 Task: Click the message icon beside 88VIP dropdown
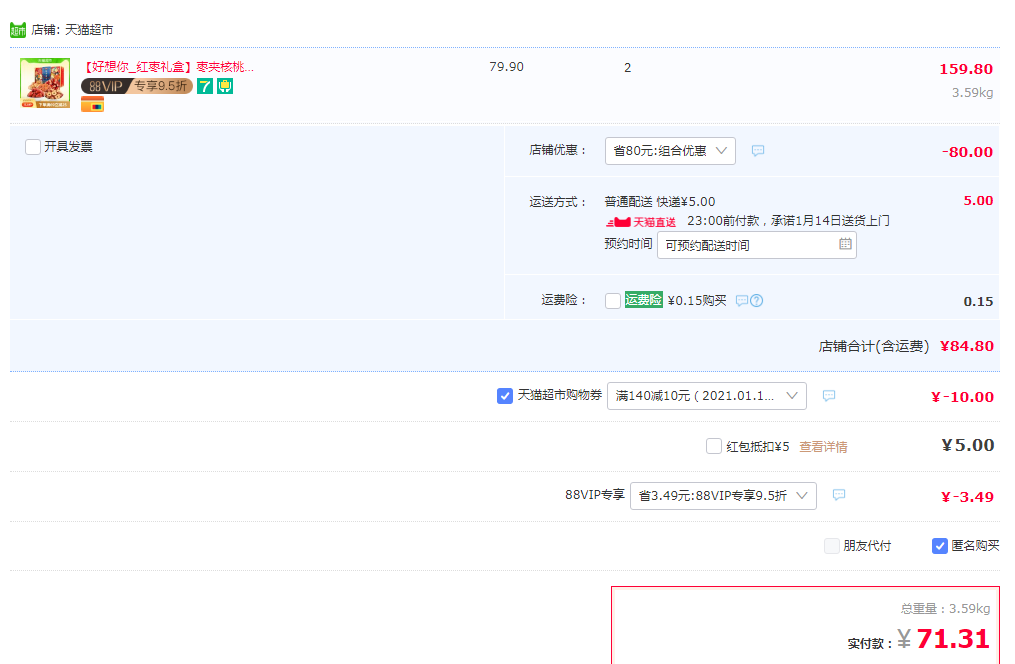tap(839, 495)
